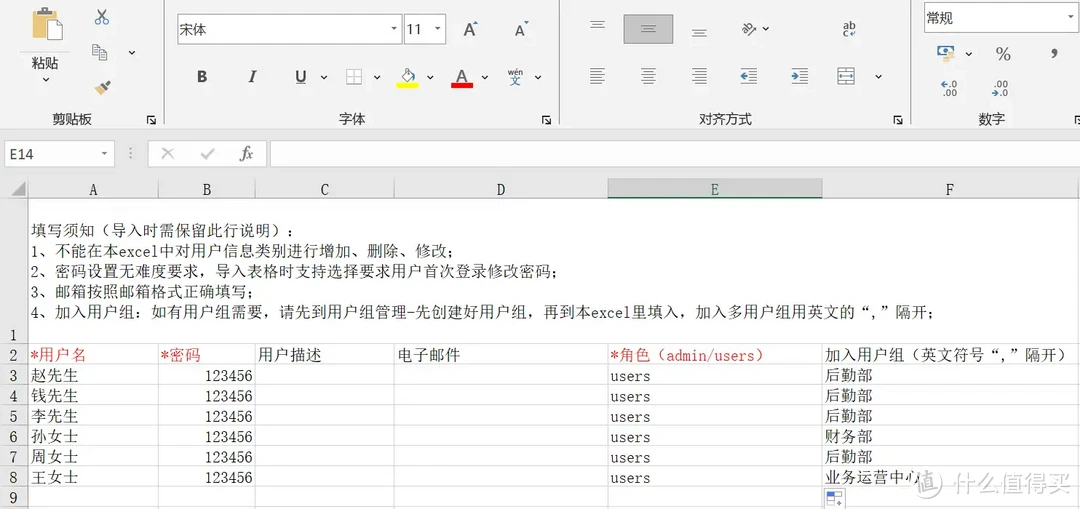This screenshot has height=509, width=1080.
Task: Open the merge cells dropdown arrow
Action: pos(878,76)
